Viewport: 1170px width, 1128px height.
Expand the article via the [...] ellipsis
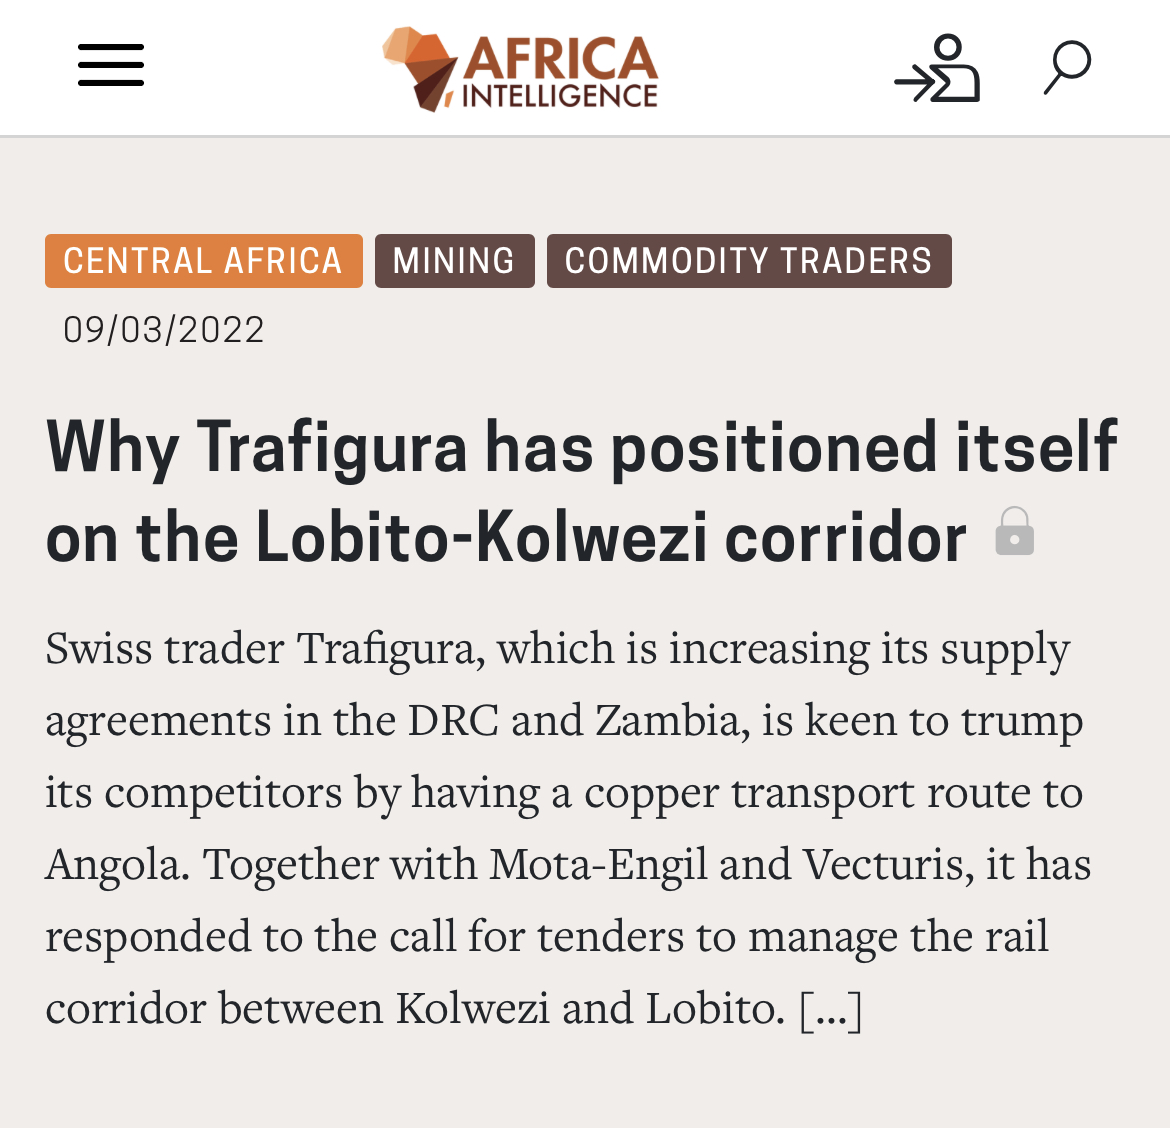pos(830,1010)
